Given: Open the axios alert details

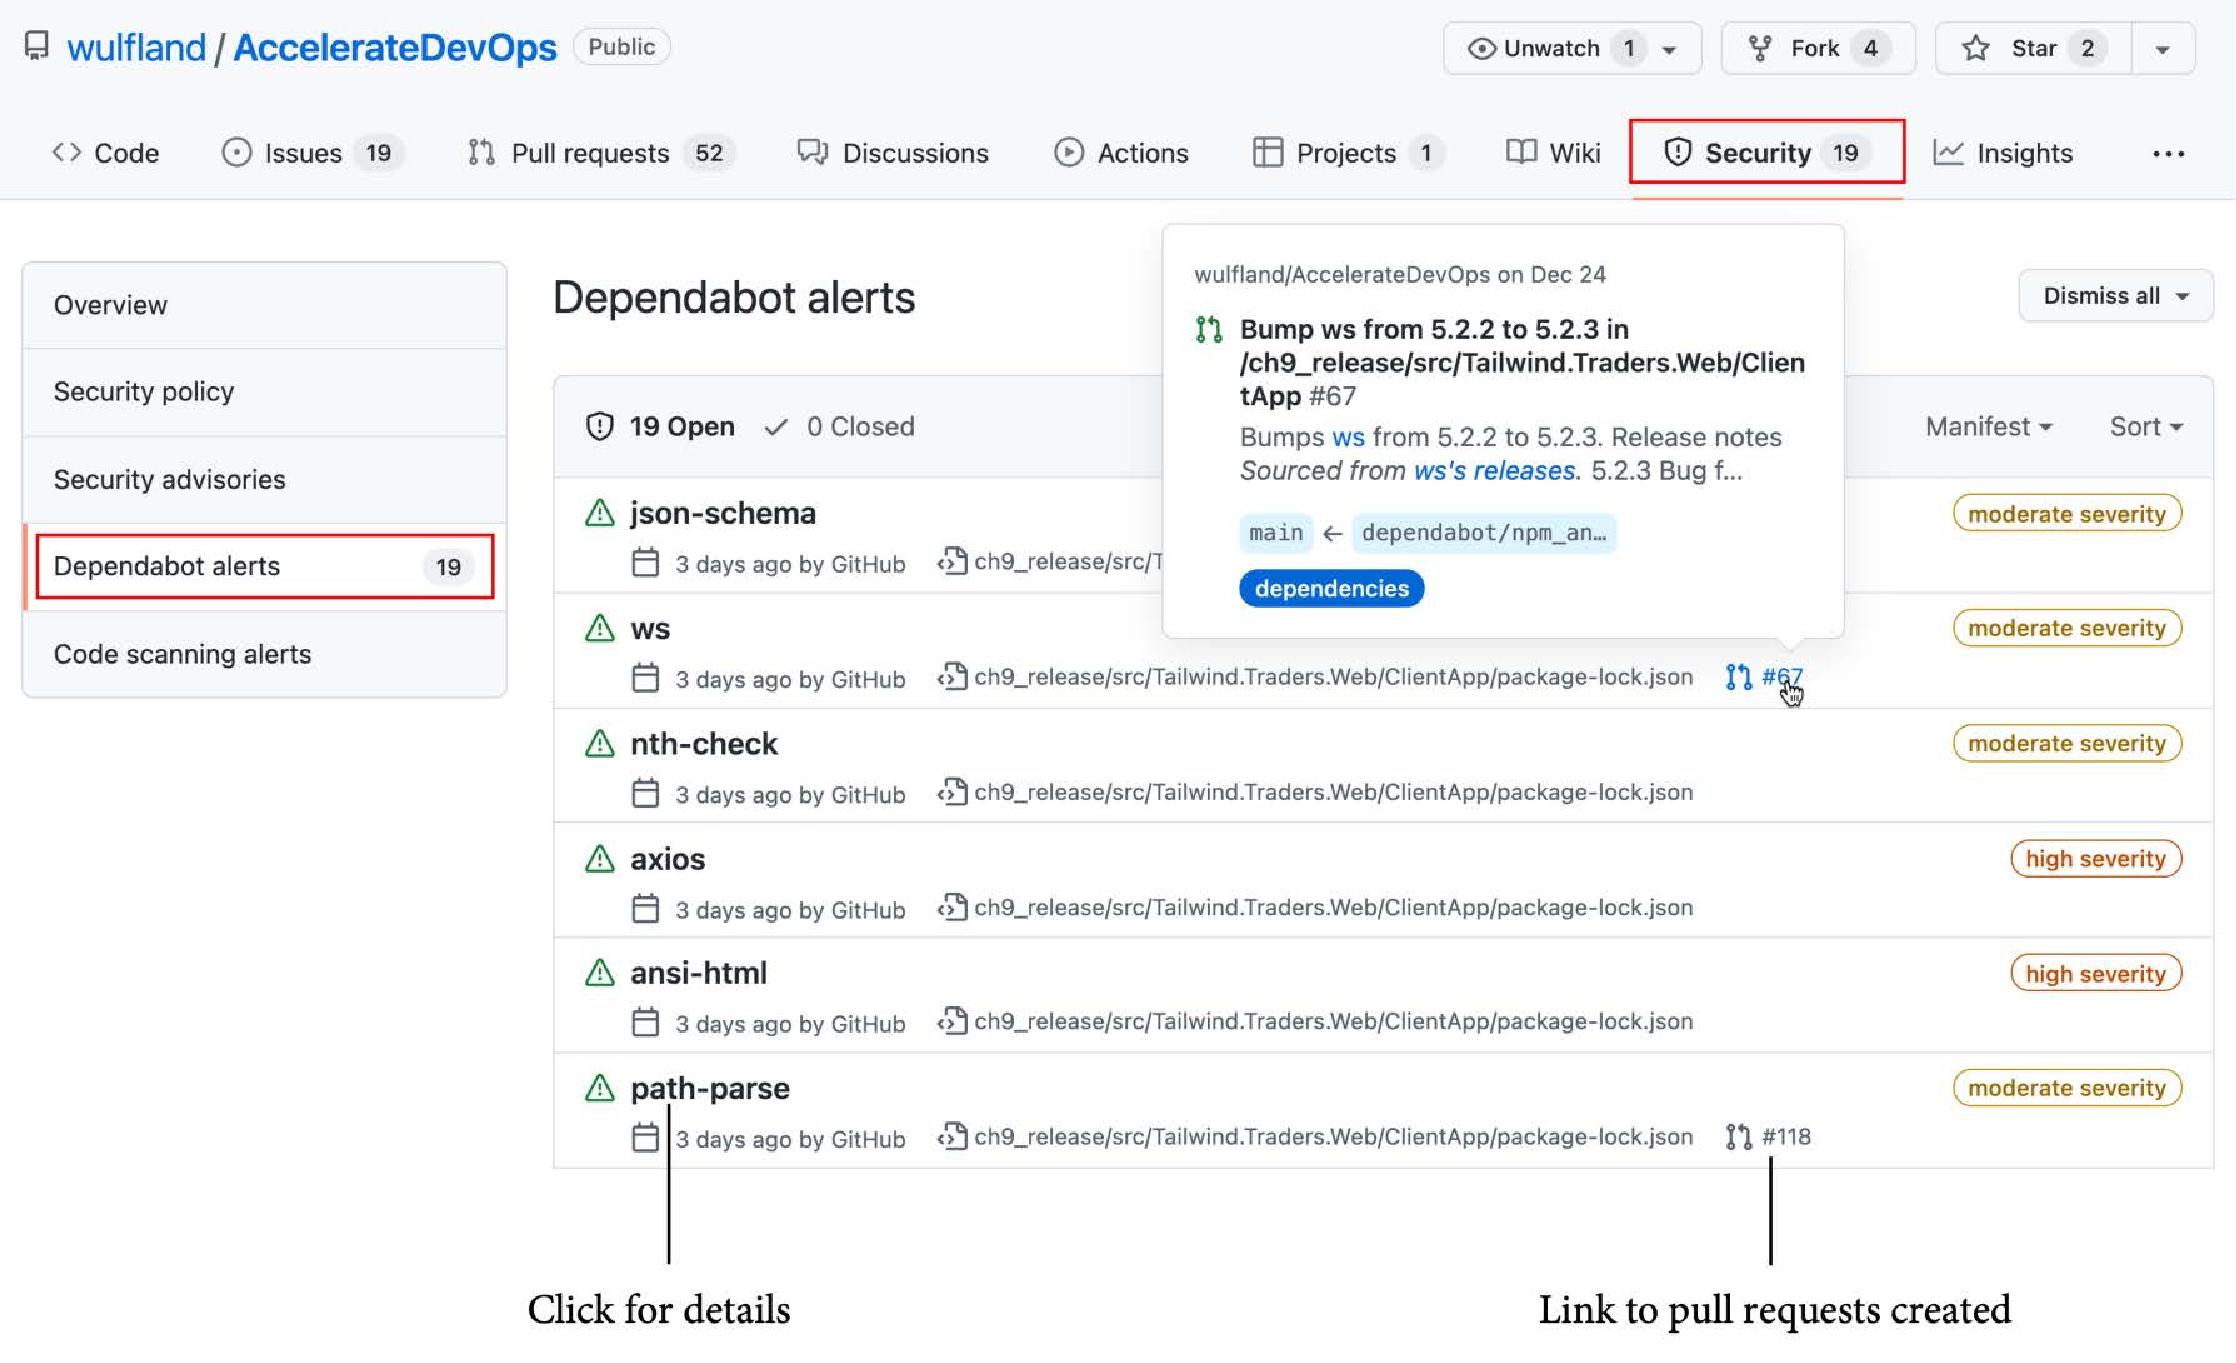Looking at the screenshot, I should (x=668, y=859).
